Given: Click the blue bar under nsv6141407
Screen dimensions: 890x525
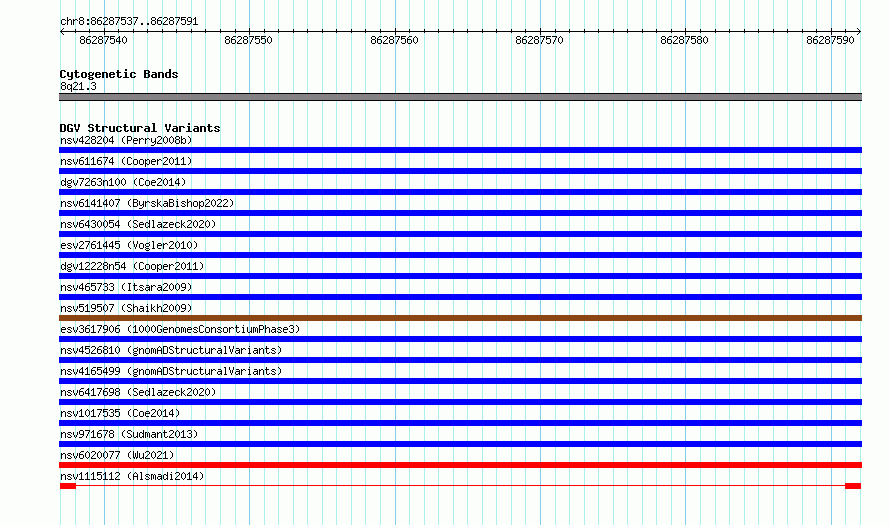Looking at the screenshot, I should (460, 213).
